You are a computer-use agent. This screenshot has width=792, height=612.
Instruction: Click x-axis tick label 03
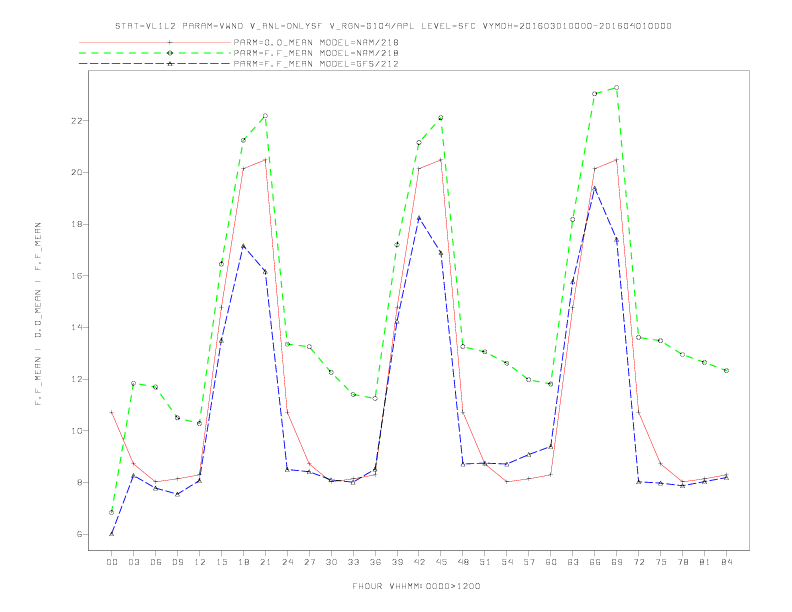tap(133, 562)
